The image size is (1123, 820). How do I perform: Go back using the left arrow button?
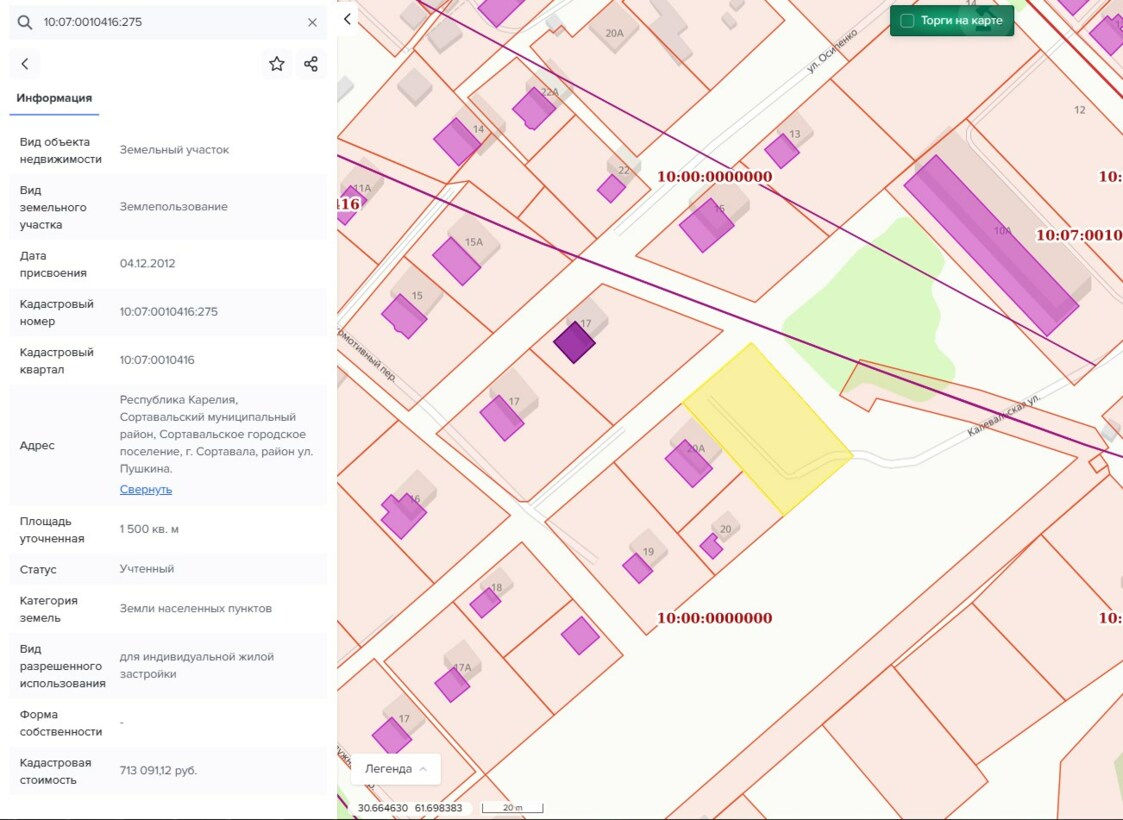click(25, 64)
